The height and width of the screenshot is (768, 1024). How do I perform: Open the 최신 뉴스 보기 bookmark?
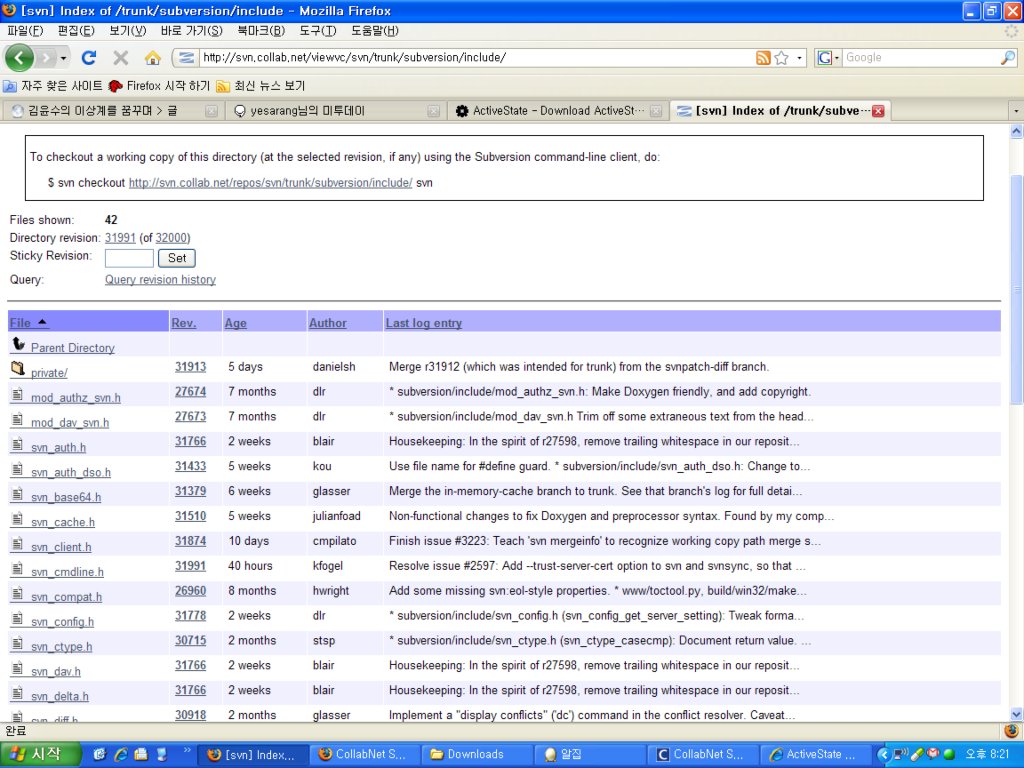click(x=261, y=86)
